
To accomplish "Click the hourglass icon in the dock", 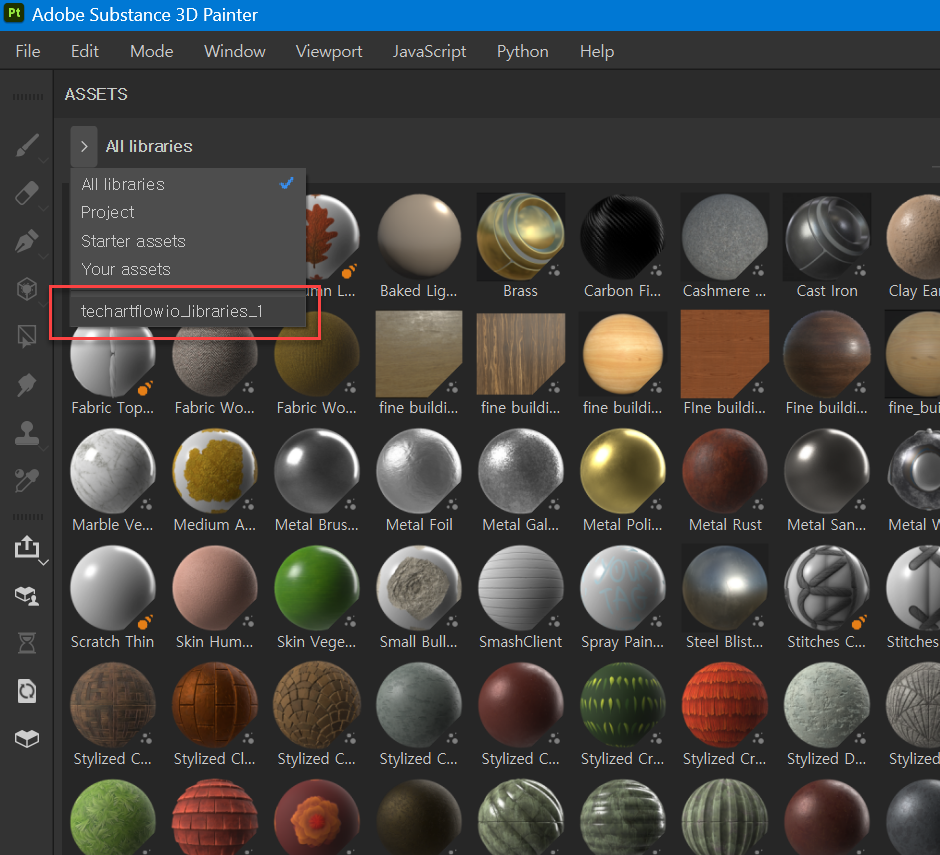I will coord(27,643).
